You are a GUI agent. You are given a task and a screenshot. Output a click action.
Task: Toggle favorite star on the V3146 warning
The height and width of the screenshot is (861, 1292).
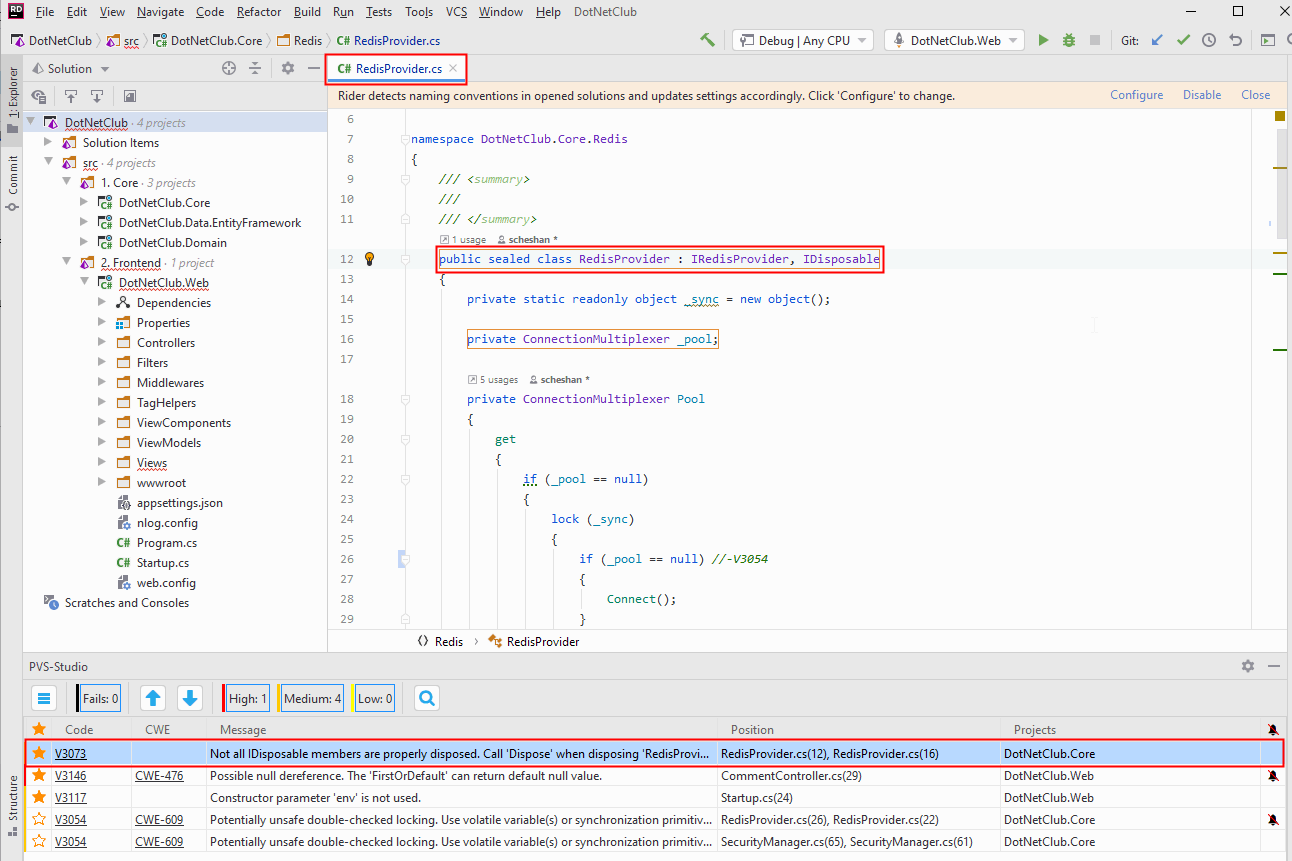click(39, 775)
